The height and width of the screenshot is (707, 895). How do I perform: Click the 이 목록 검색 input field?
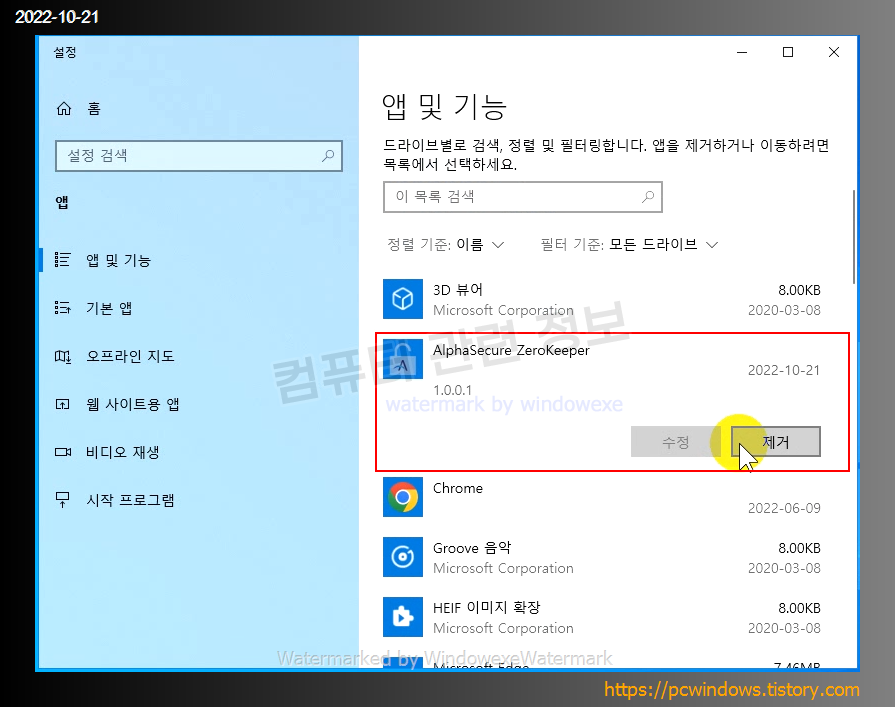click(x=522, y=197)
